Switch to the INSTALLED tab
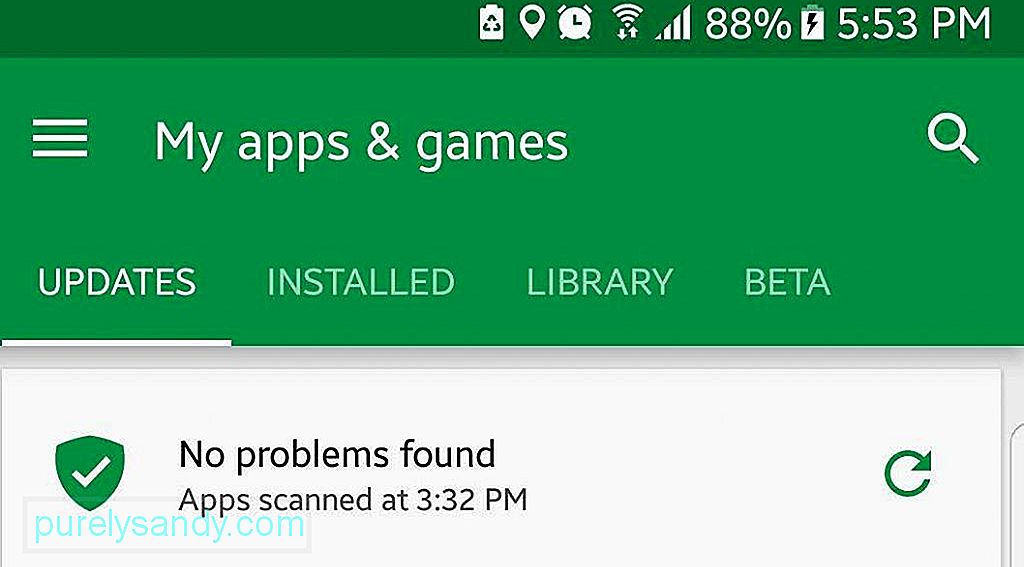The image size is (1024, 567). tap(360, 282)
